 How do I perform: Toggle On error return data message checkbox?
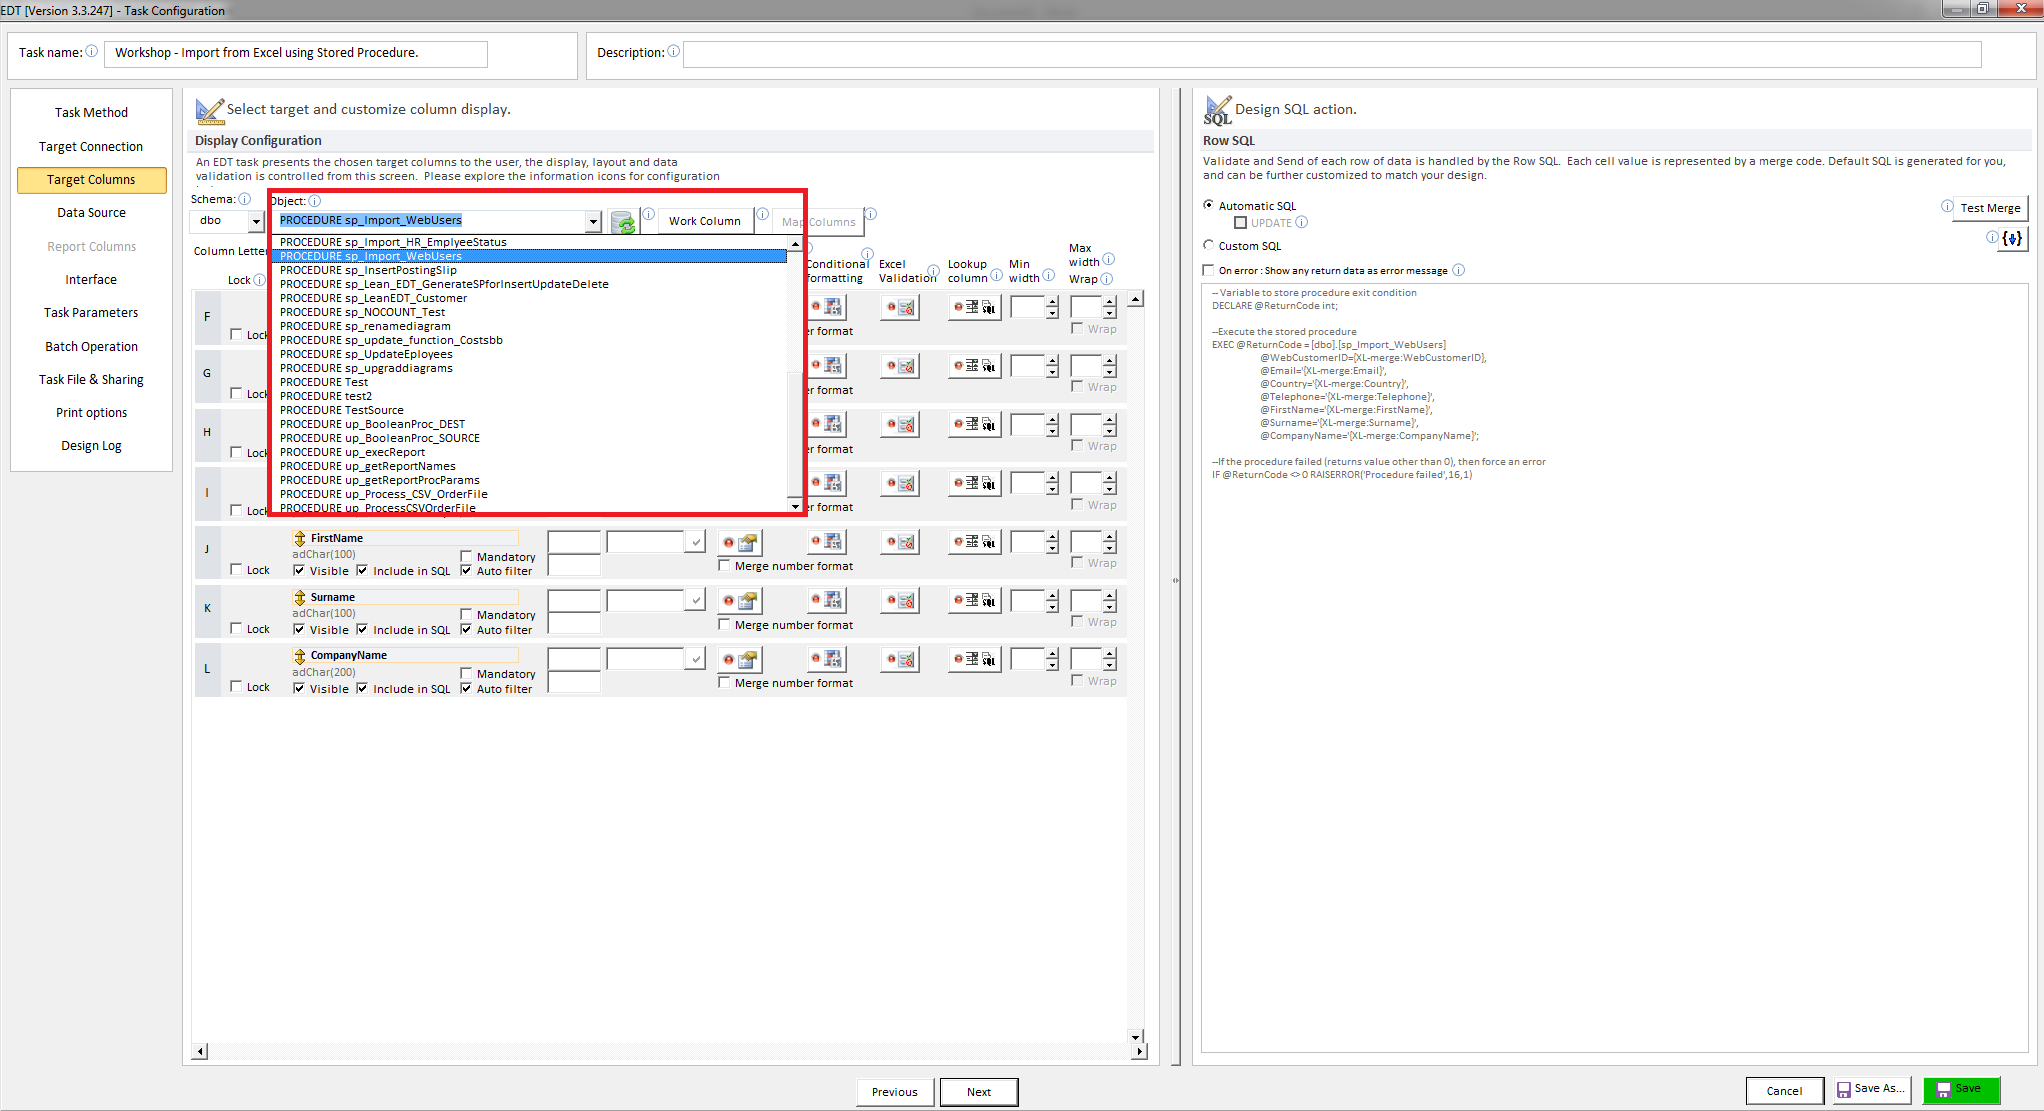(1208, 270)
